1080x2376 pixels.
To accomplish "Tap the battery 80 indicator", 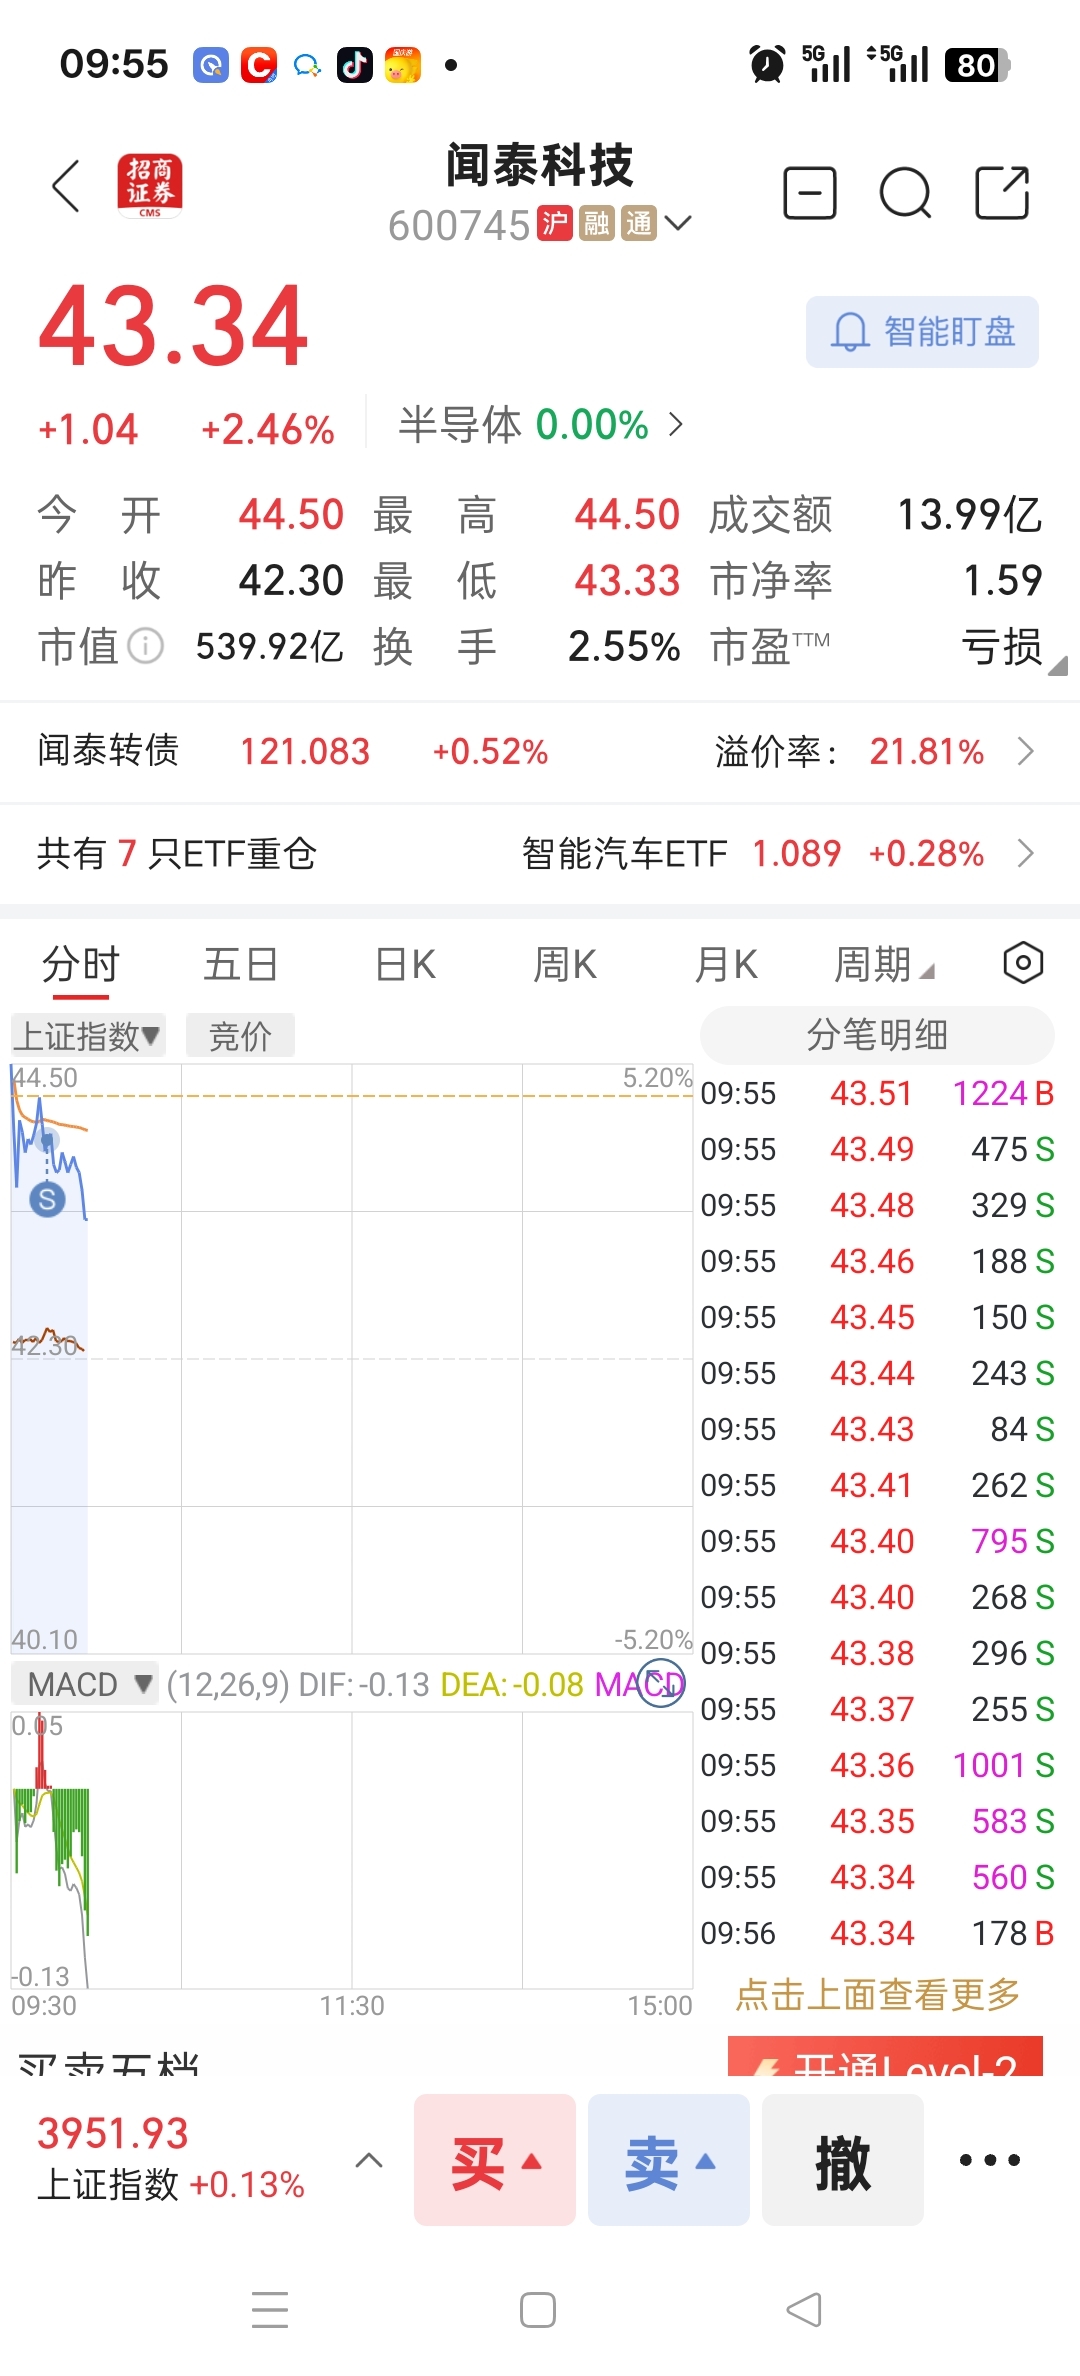I will coord(977,65).
